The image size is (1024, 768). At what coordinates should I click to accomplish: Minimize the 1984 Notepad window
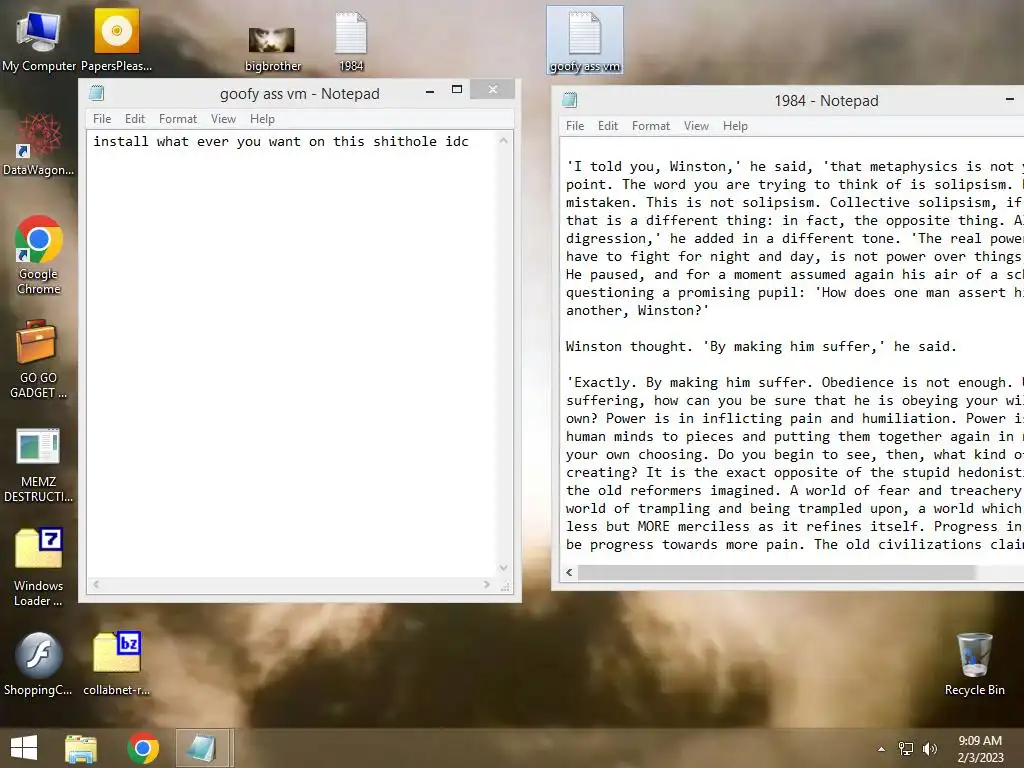pos(1010,99)
